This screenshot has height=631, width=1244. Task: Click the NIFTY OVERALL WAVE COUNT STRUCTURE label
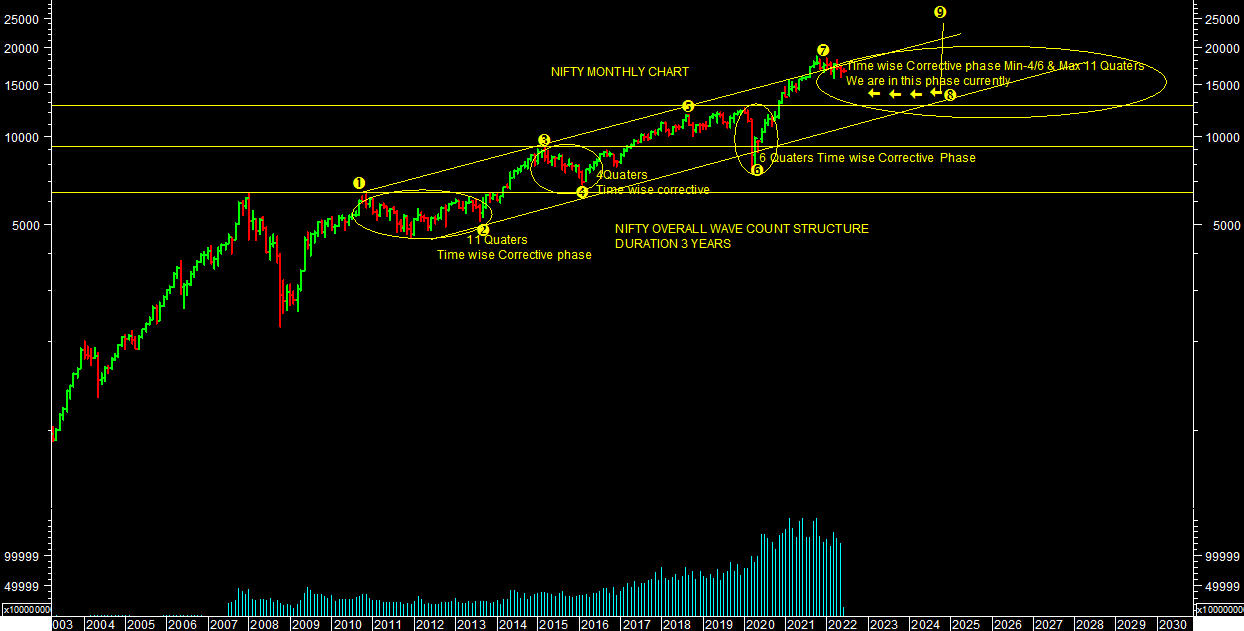coord(741,229)
